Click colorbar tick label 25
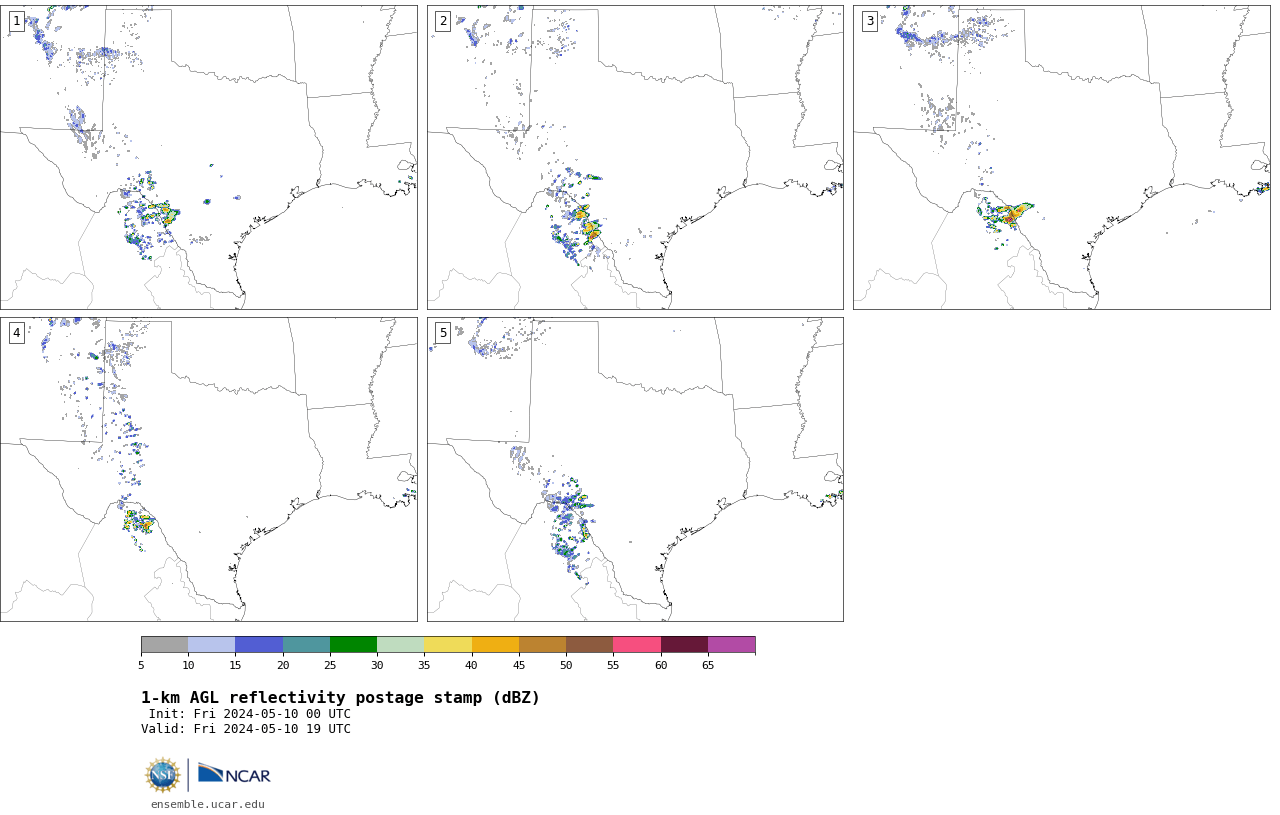The width and height of the screenshot is (1280, 815). (x=330, y=666)
